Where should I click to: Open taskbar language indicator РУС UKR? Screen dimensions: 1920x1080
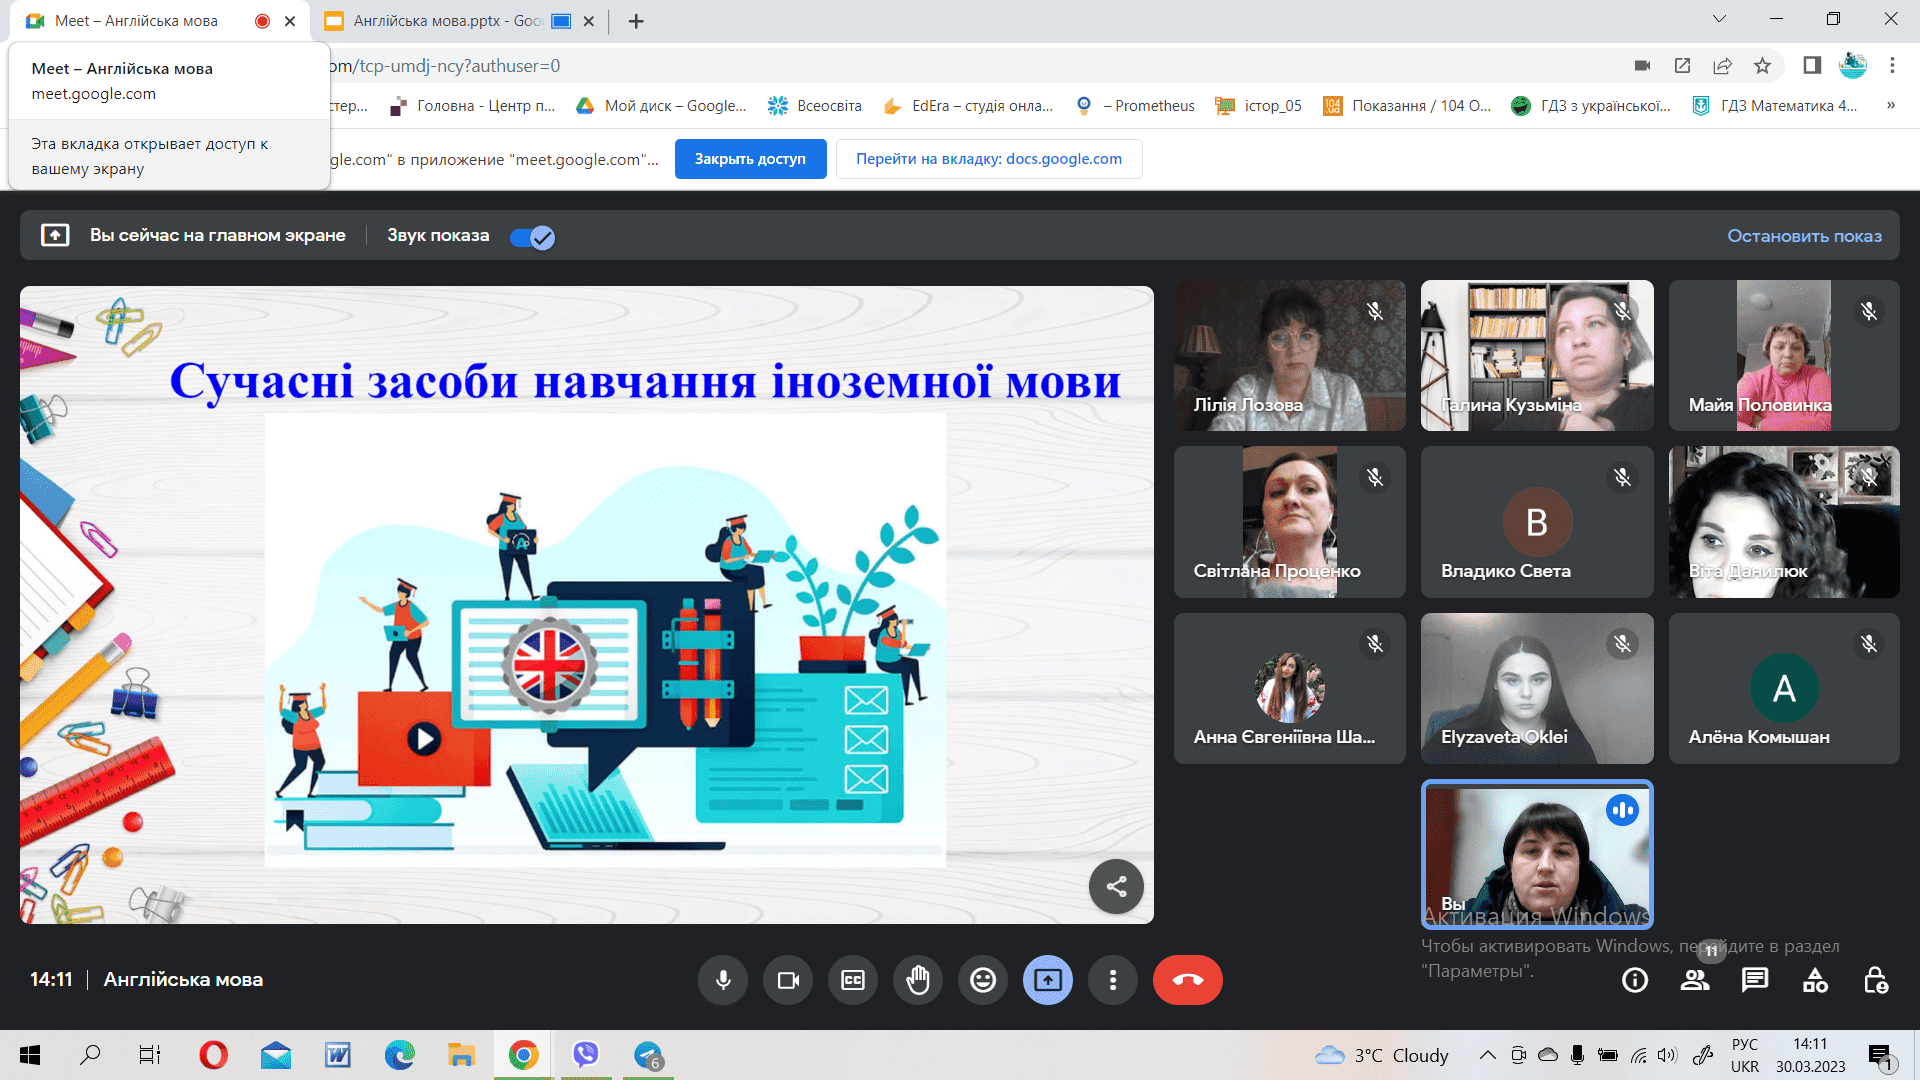1745,1055
